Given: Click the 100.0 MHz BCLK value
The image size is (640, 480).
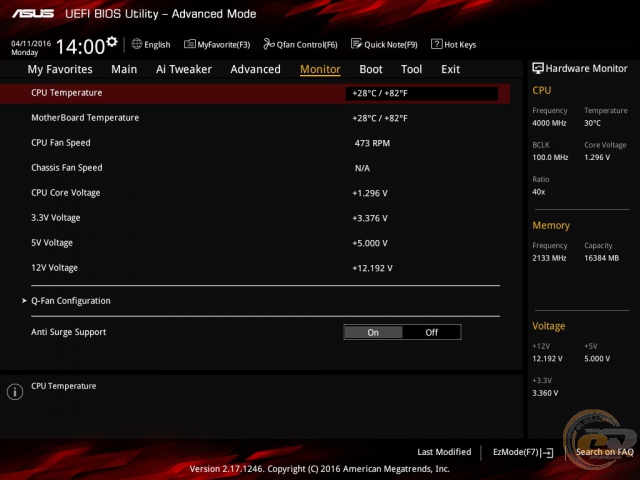Looking at the screenshot, I should pos(550,157).
